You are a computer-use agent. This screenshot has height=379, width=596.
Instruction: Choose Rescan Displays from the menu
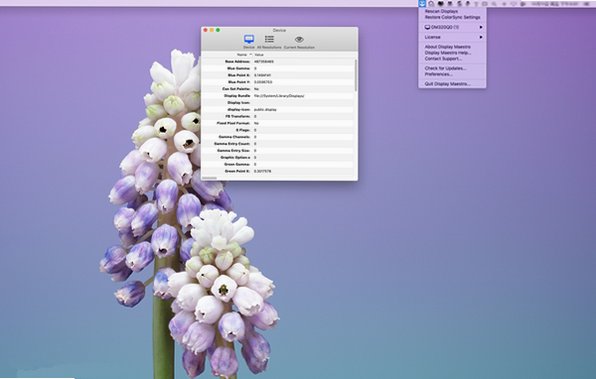point(441,11)
